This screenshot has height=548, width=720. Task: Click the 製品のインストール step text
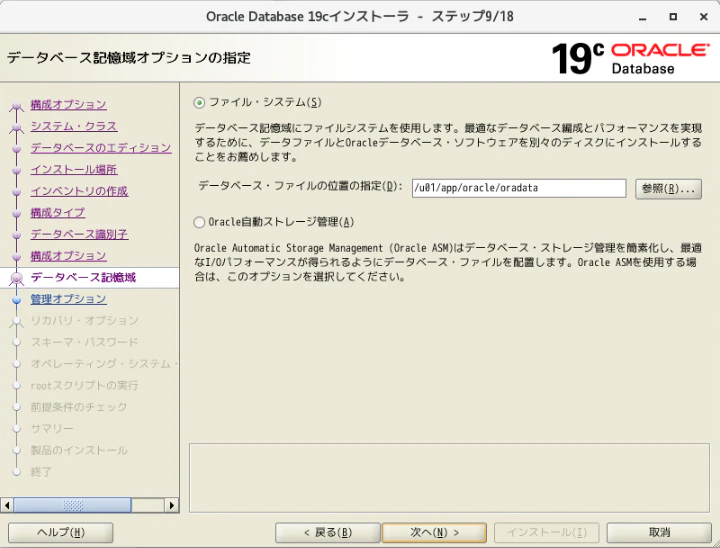[79, 450]
